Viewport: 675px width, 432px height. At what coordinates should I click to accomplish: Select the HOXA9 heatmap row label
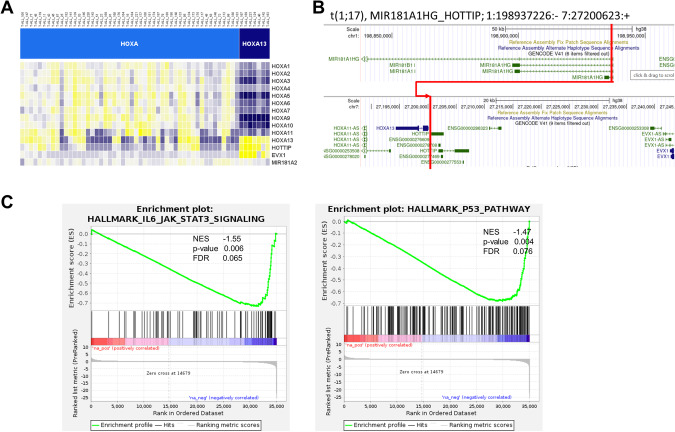pyautogui.click(x=281, y=118)
